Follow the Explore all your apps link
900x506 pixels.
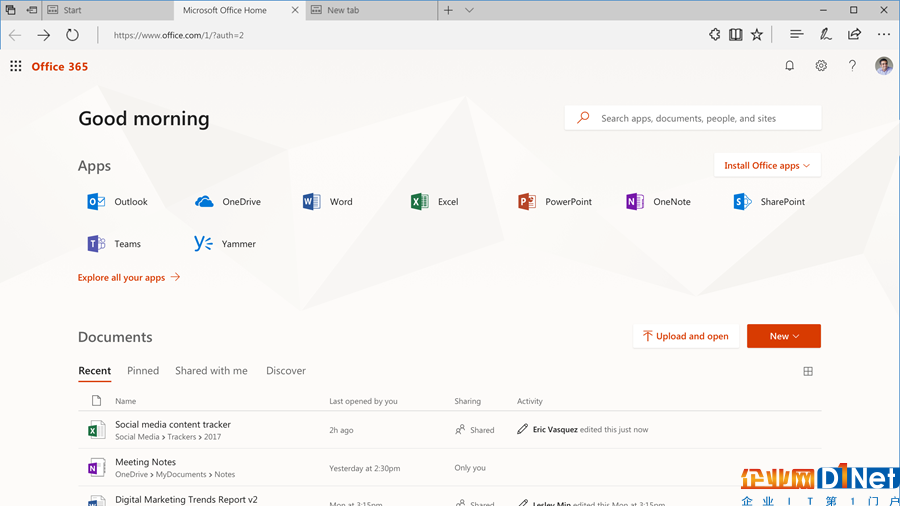pyautogui.click(x=129, y=278)
